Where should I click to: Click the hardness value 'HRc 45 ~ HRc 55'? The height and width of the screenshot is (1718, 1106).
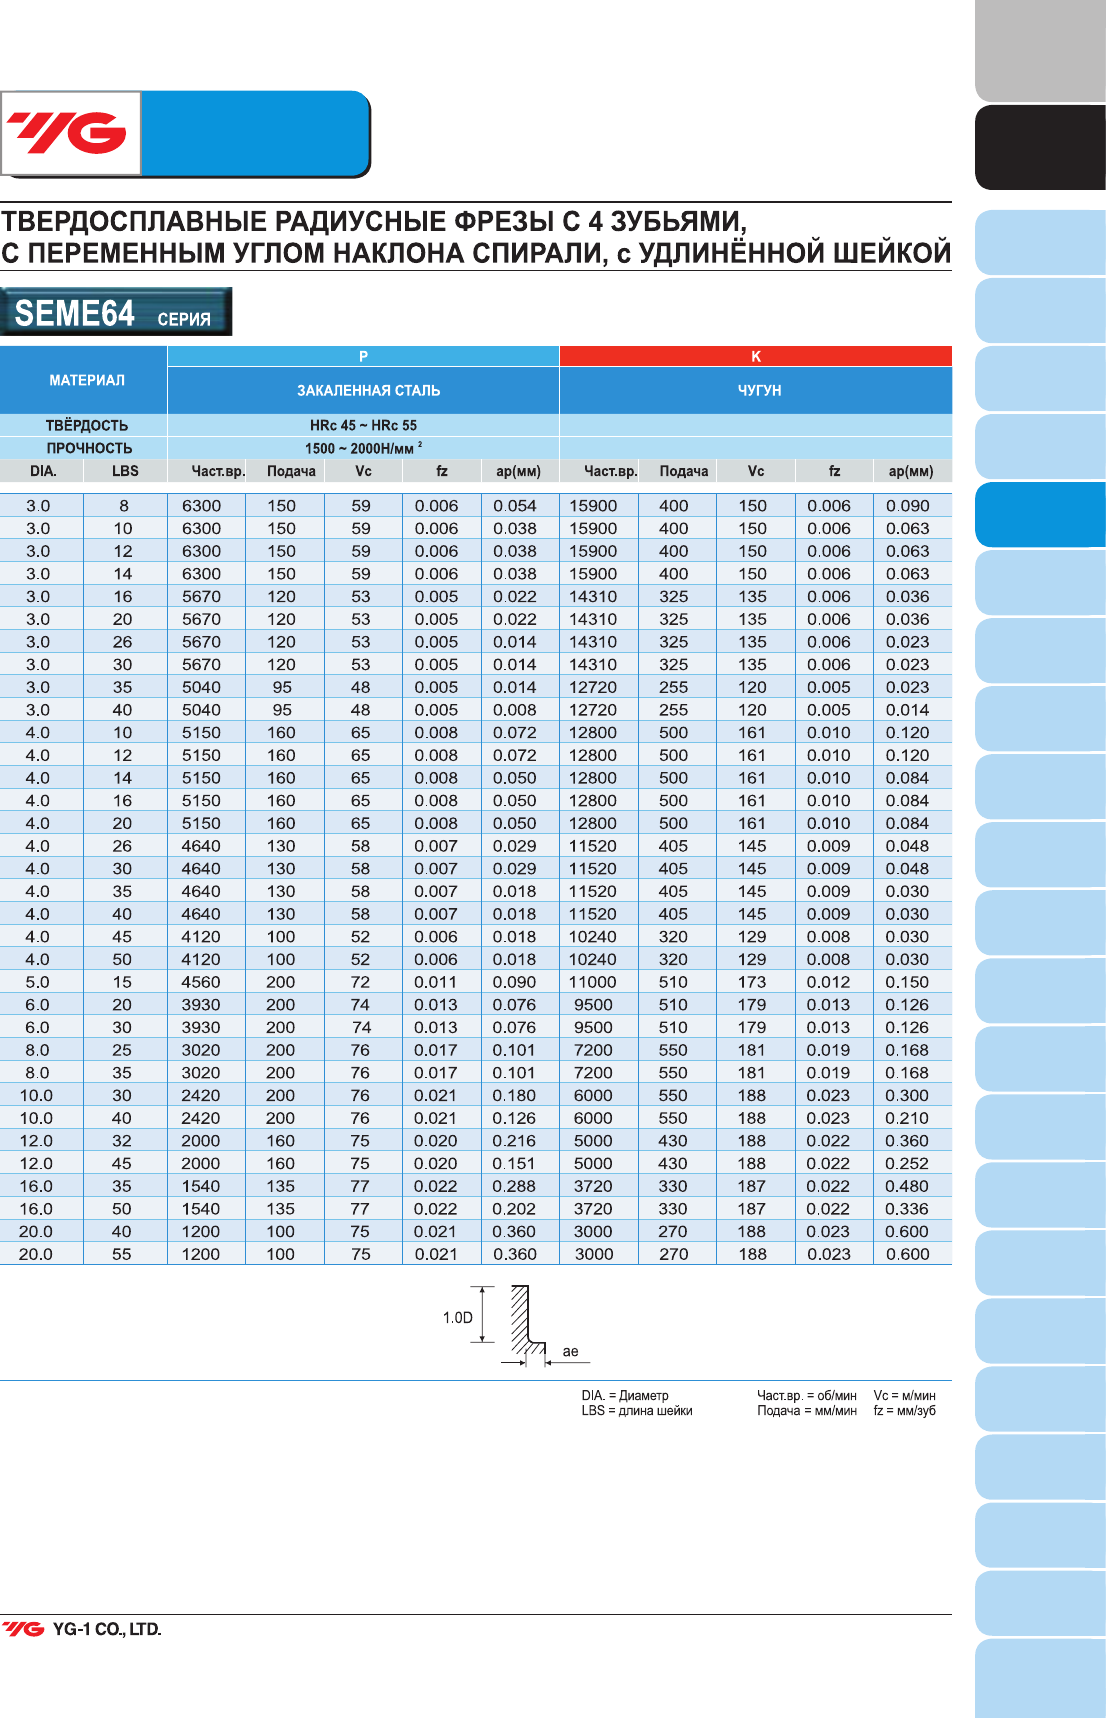click(x=363, y=425)
